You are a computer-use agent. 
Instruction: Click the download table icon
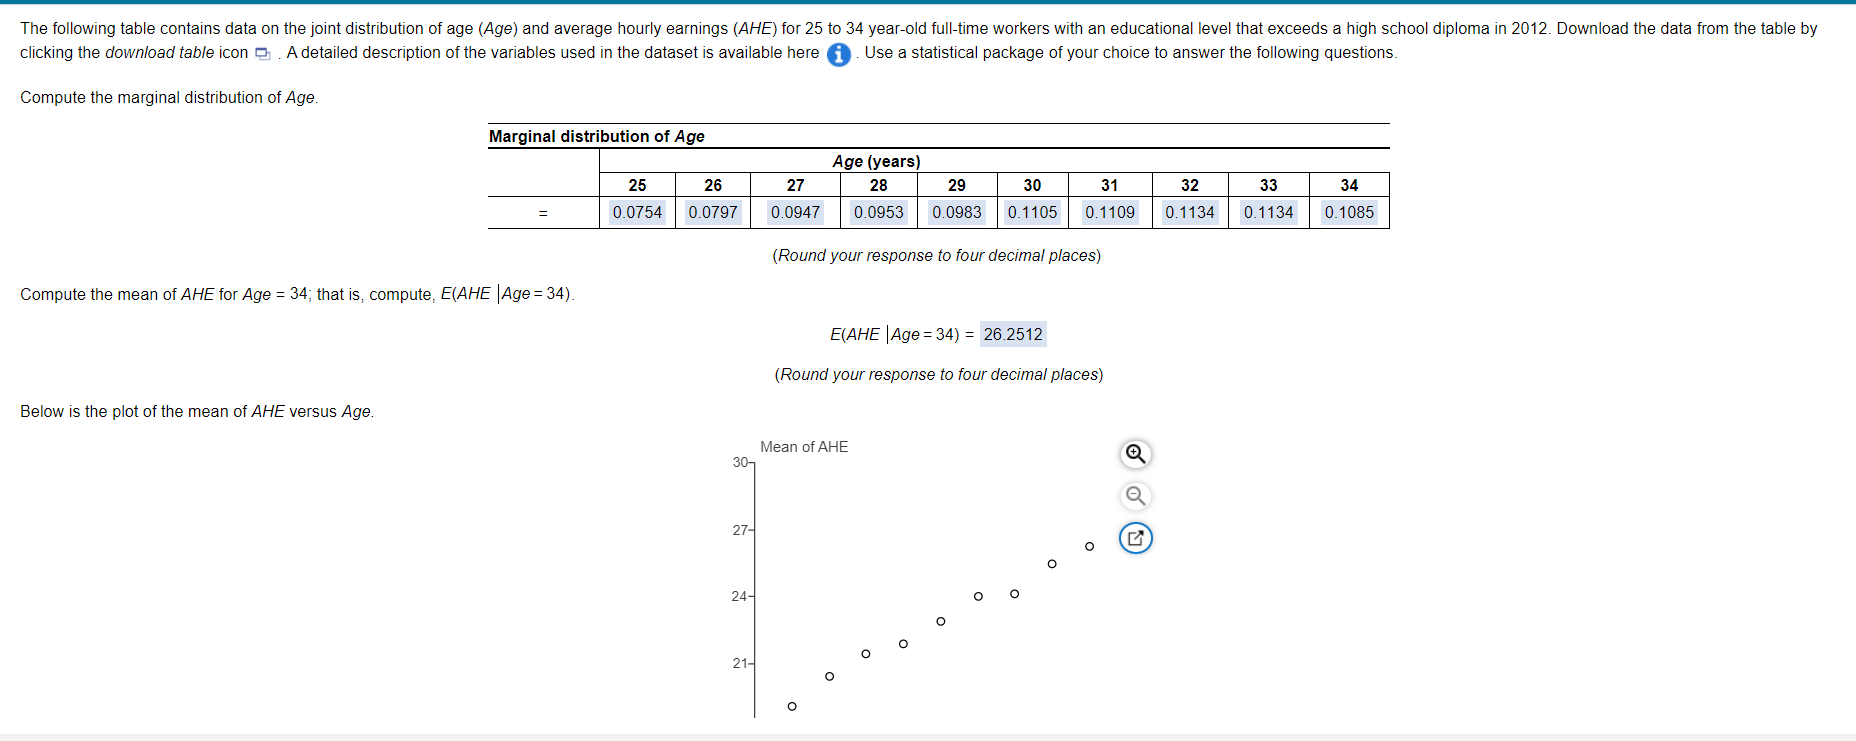click(262, 54)
